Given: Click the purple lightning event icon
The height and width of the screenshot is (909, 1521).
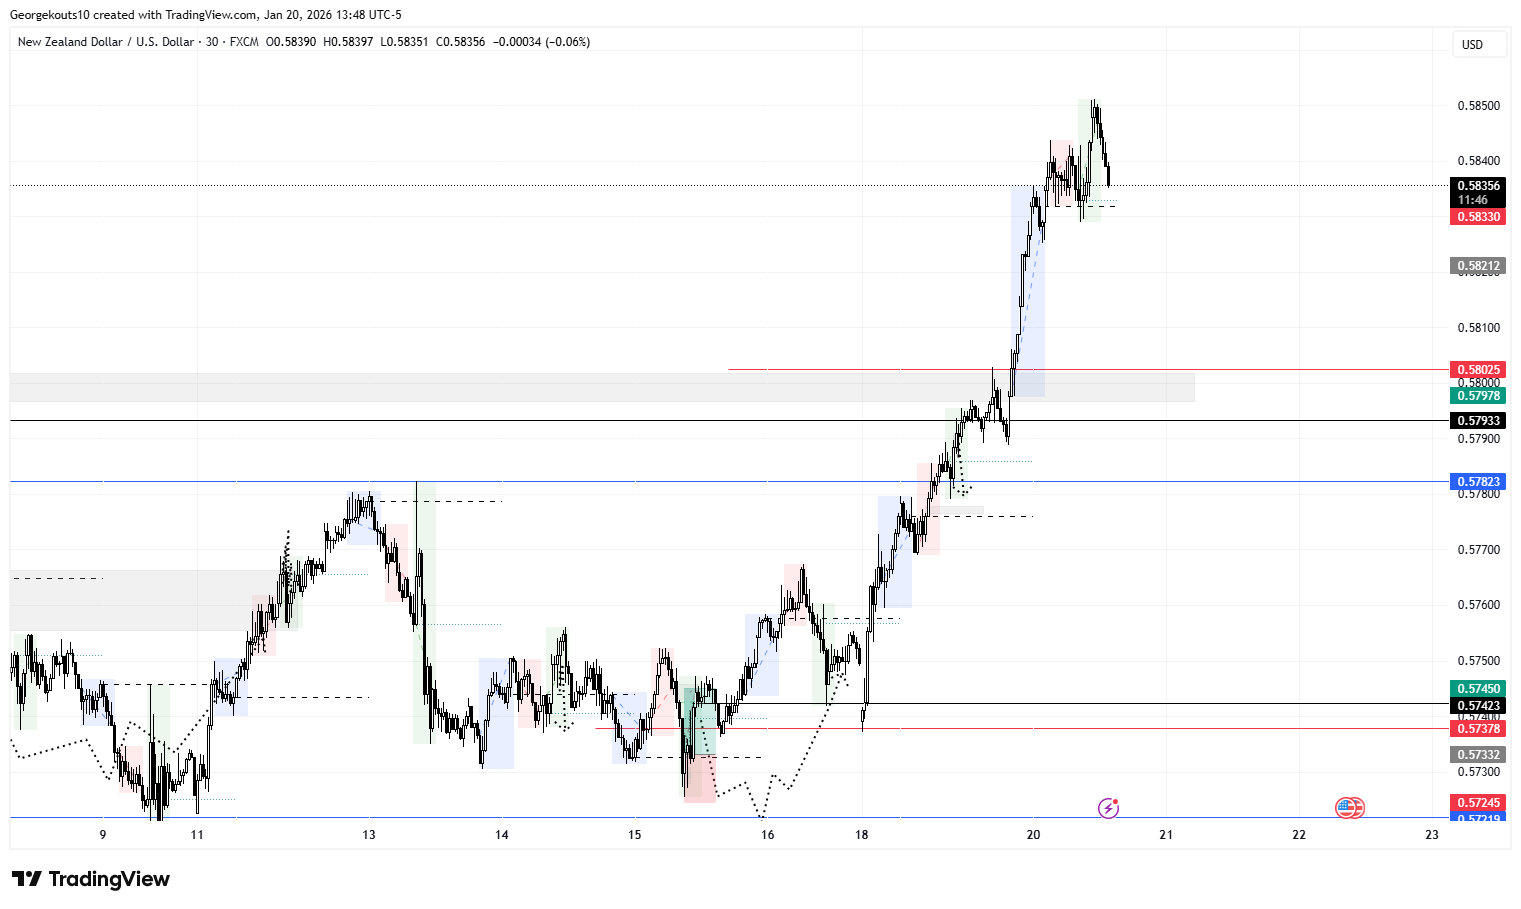Looking at the screenshot, I should (1108, 808).
